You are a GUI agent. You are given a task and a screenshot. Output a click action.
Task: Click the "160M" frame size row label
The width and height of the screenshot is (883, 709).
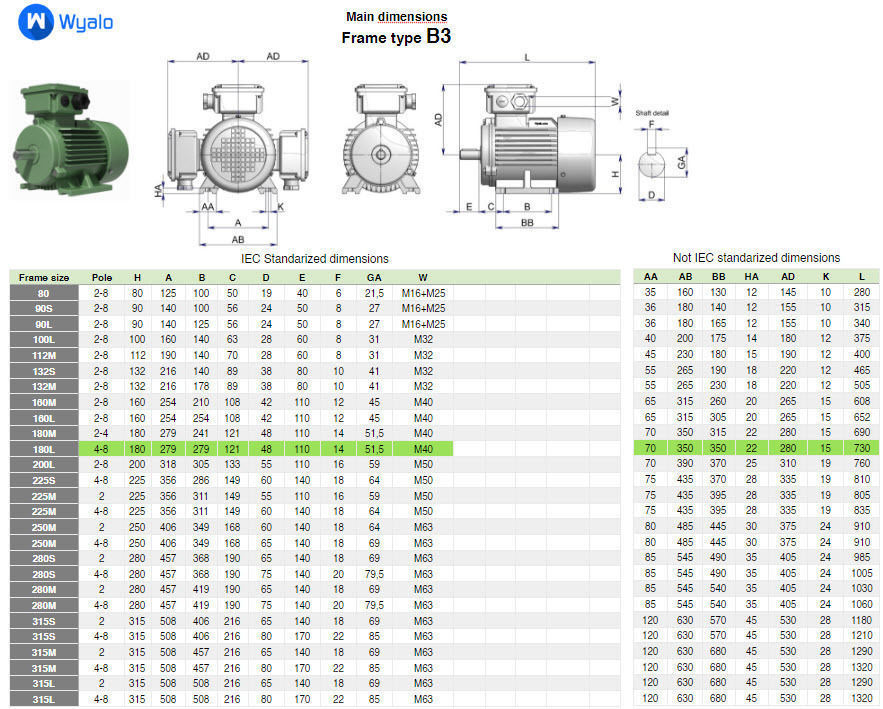coord(43,402)
